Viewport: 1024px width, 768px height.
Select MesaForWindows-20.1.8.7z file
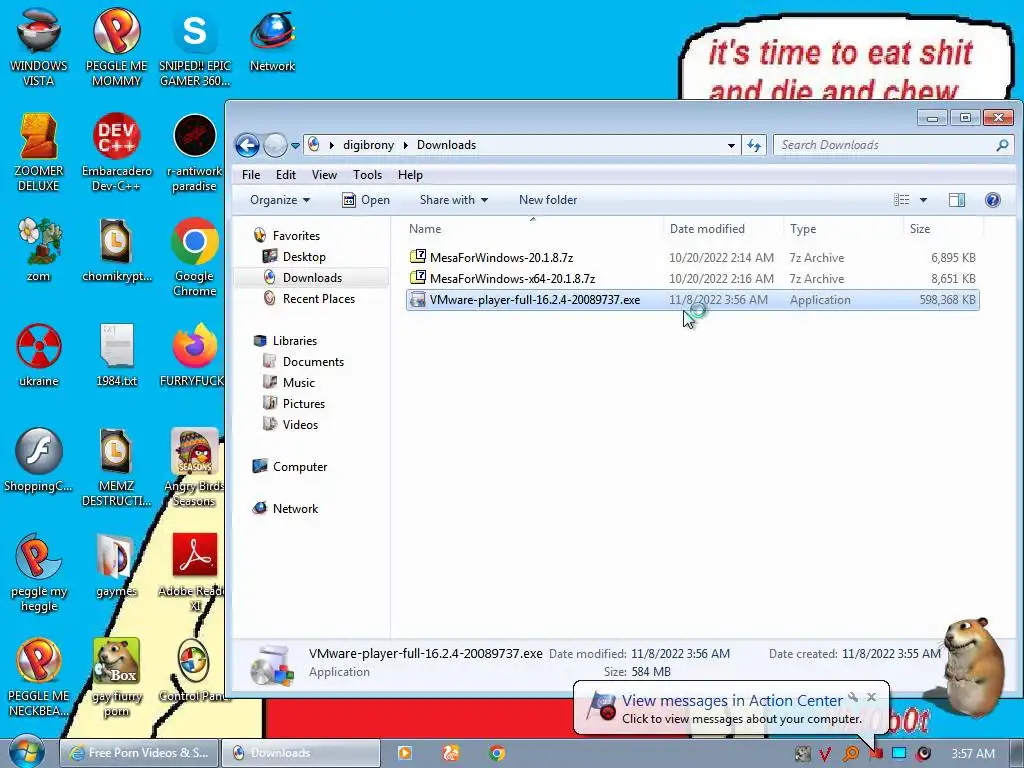coord(692,257)
